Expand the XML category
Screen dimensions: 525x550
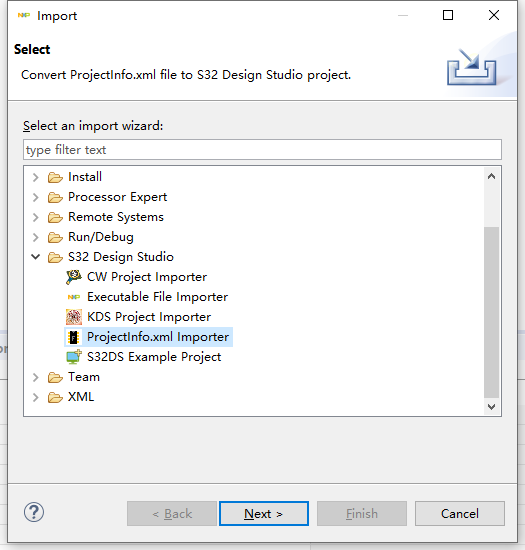35,397
